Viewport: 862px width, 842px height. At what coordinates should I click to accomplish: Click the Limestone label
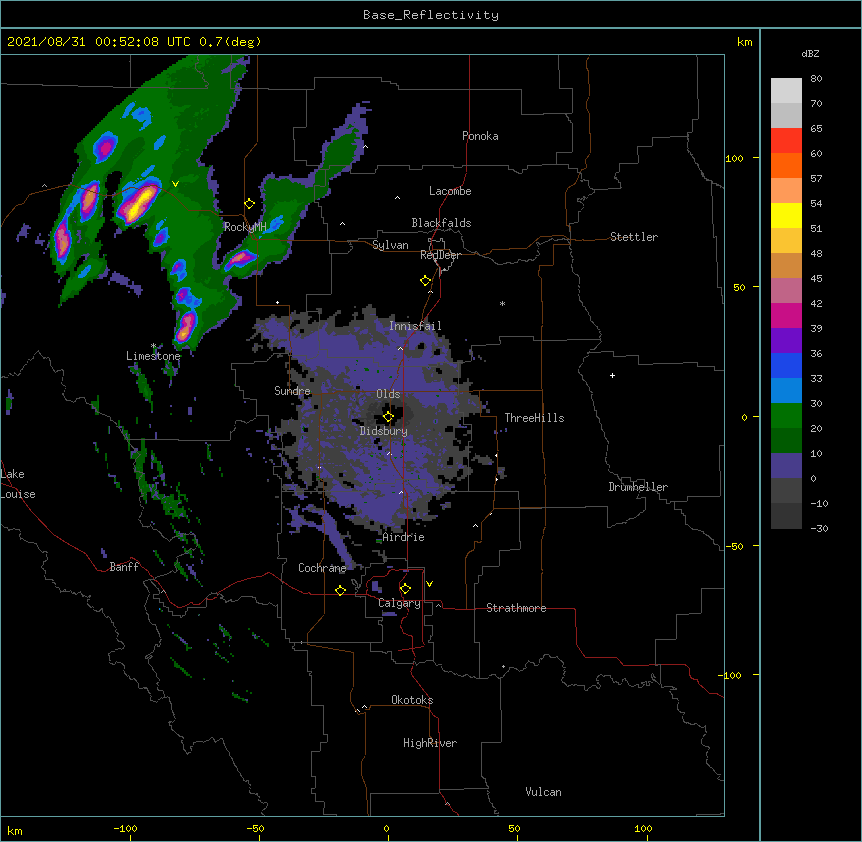153,356
